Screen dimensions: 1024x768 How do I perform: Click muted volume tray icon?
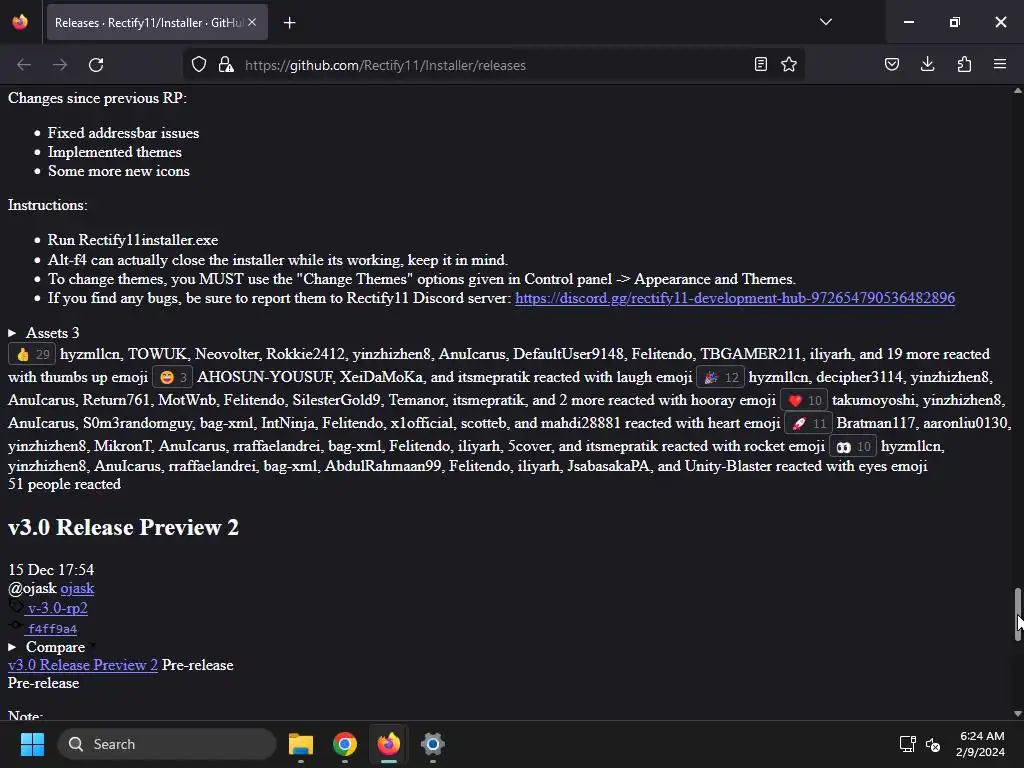tap(933, 744)
